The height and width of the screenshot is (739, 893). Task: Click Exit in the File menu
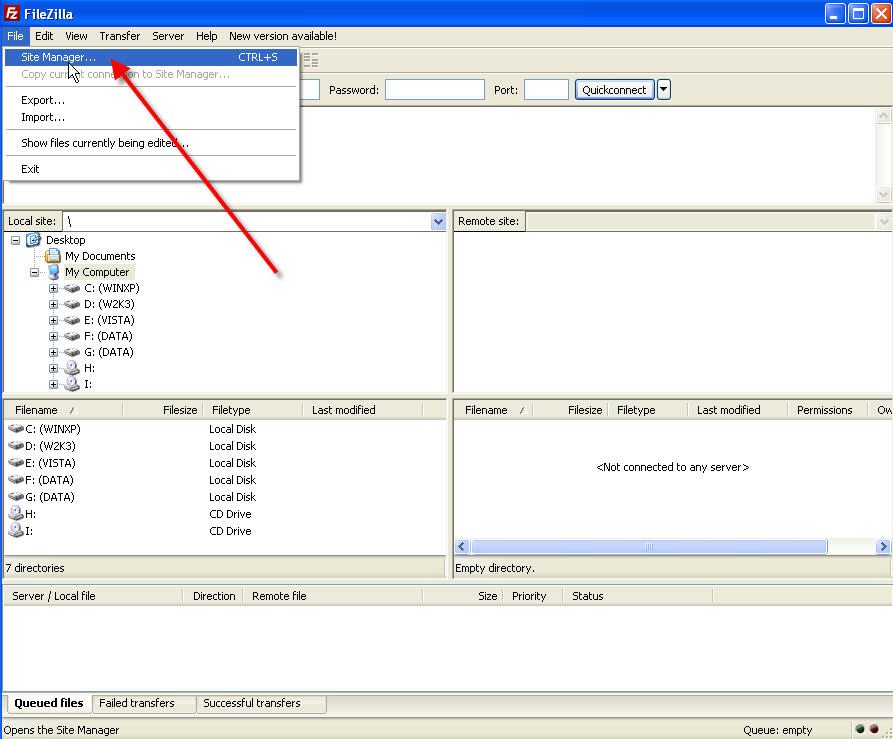(150, 169)
